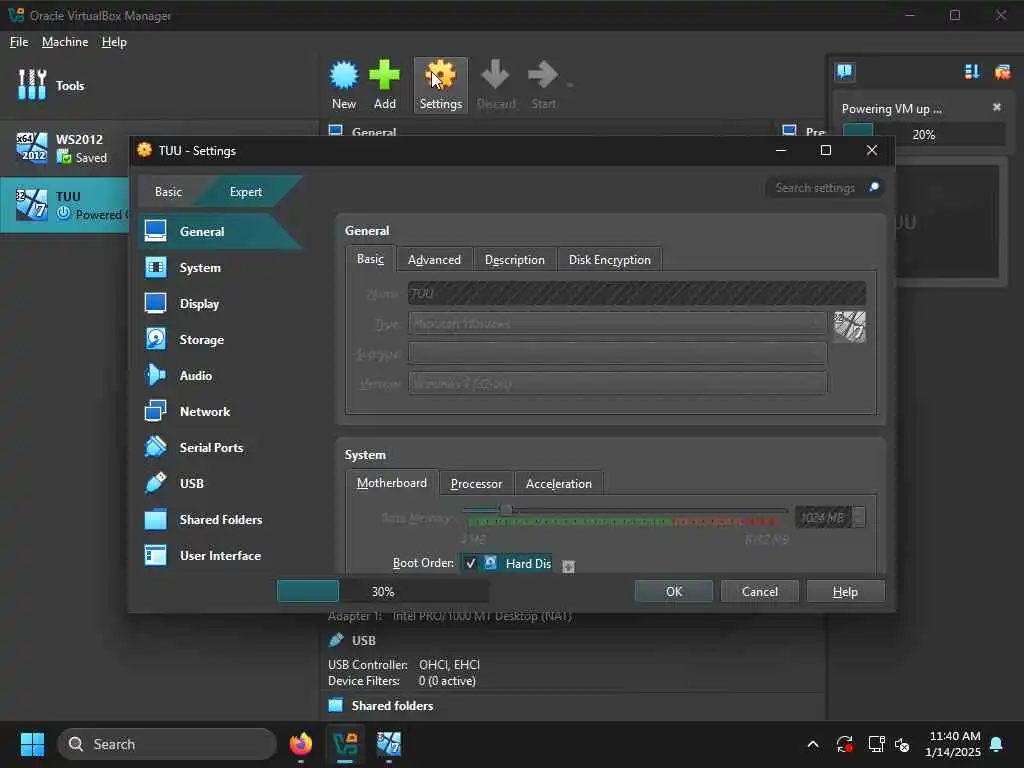Viewport: 1024px width, 768px height.
Task: Click the taskbar Search box
Action: coord(167,744)
